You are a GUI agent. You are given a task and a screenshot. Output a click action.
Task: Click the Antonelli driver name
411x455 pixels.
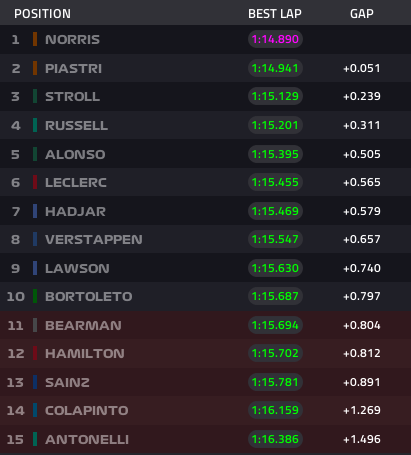point(87,439)
